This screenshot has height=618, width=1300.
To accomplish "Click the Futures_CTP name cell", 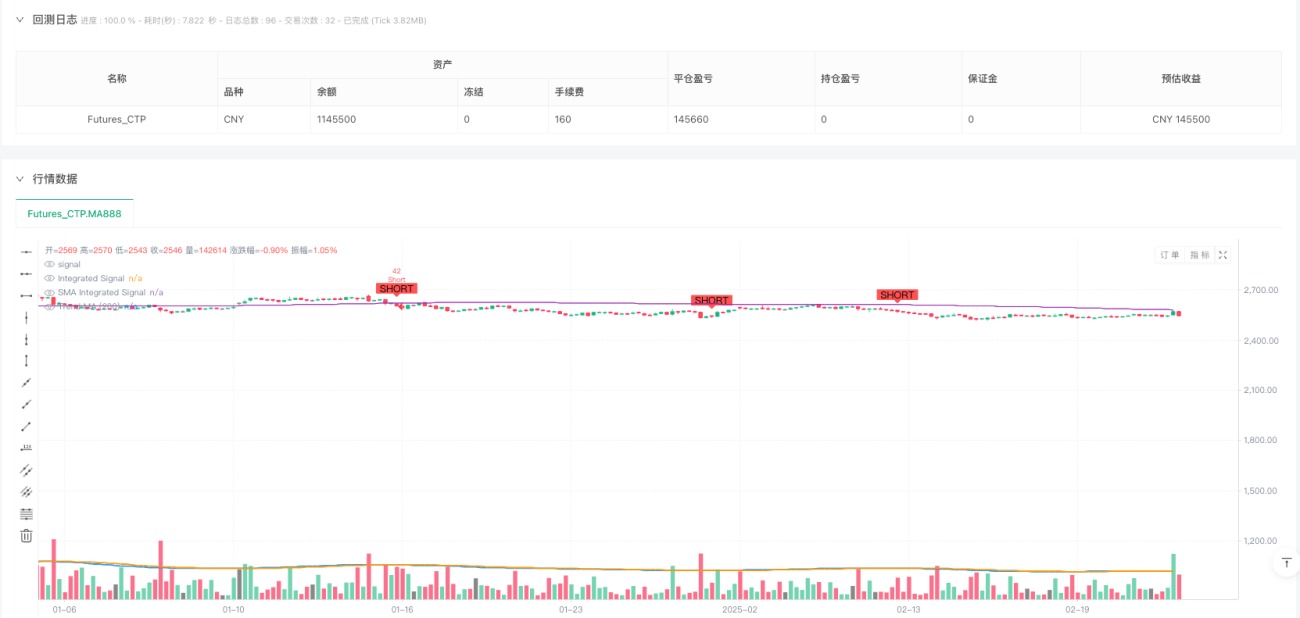I will coord(117,119).
